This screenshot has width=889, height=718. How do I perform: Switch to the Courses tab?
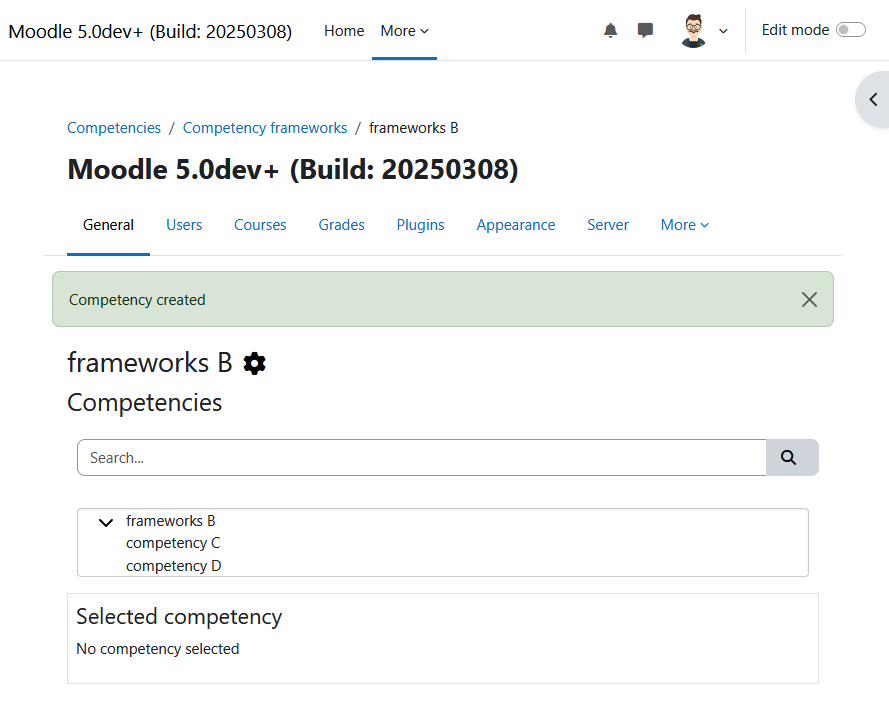pos(260,225)
